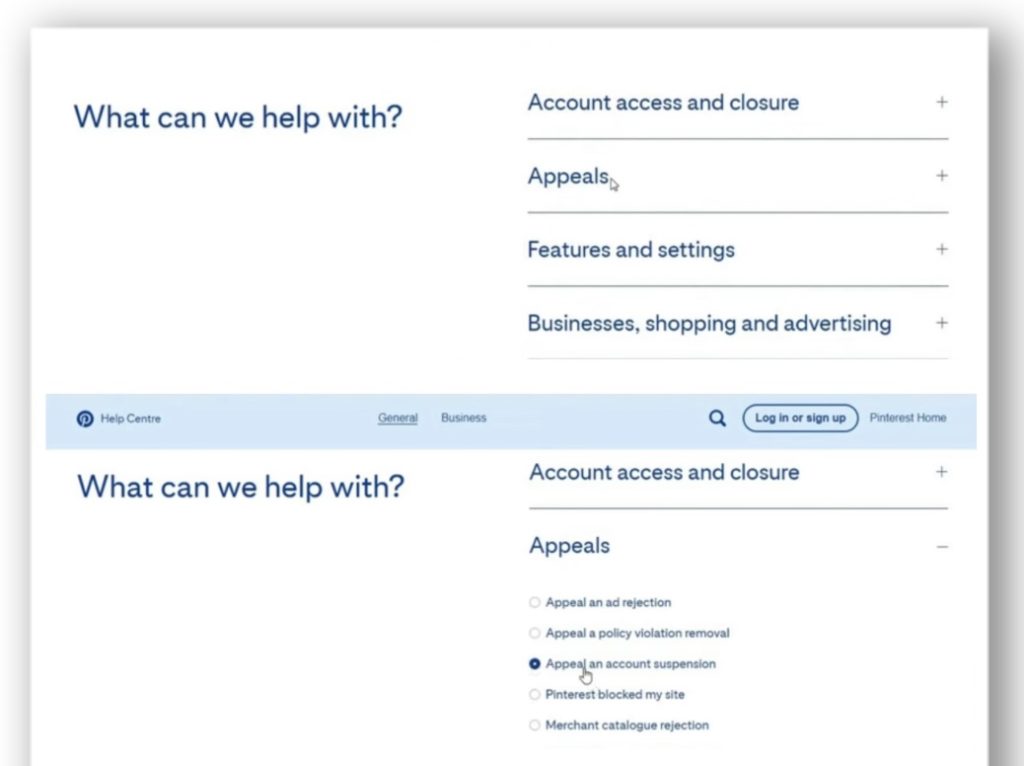
Task: Go to the Pinterest Home link
Action: coord(907,418)
